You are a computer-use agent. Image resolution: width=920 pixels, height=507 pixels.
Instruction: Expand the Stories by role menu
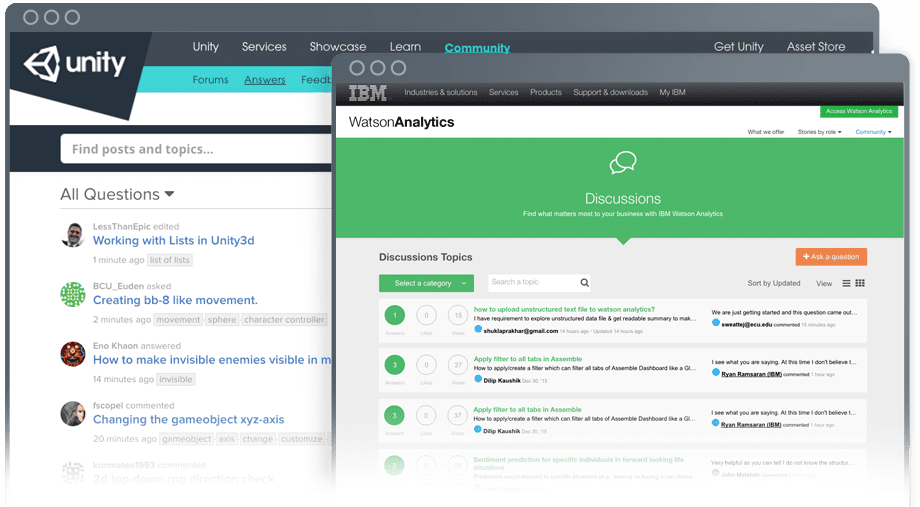pyautogui.click(x=819, y=132)
